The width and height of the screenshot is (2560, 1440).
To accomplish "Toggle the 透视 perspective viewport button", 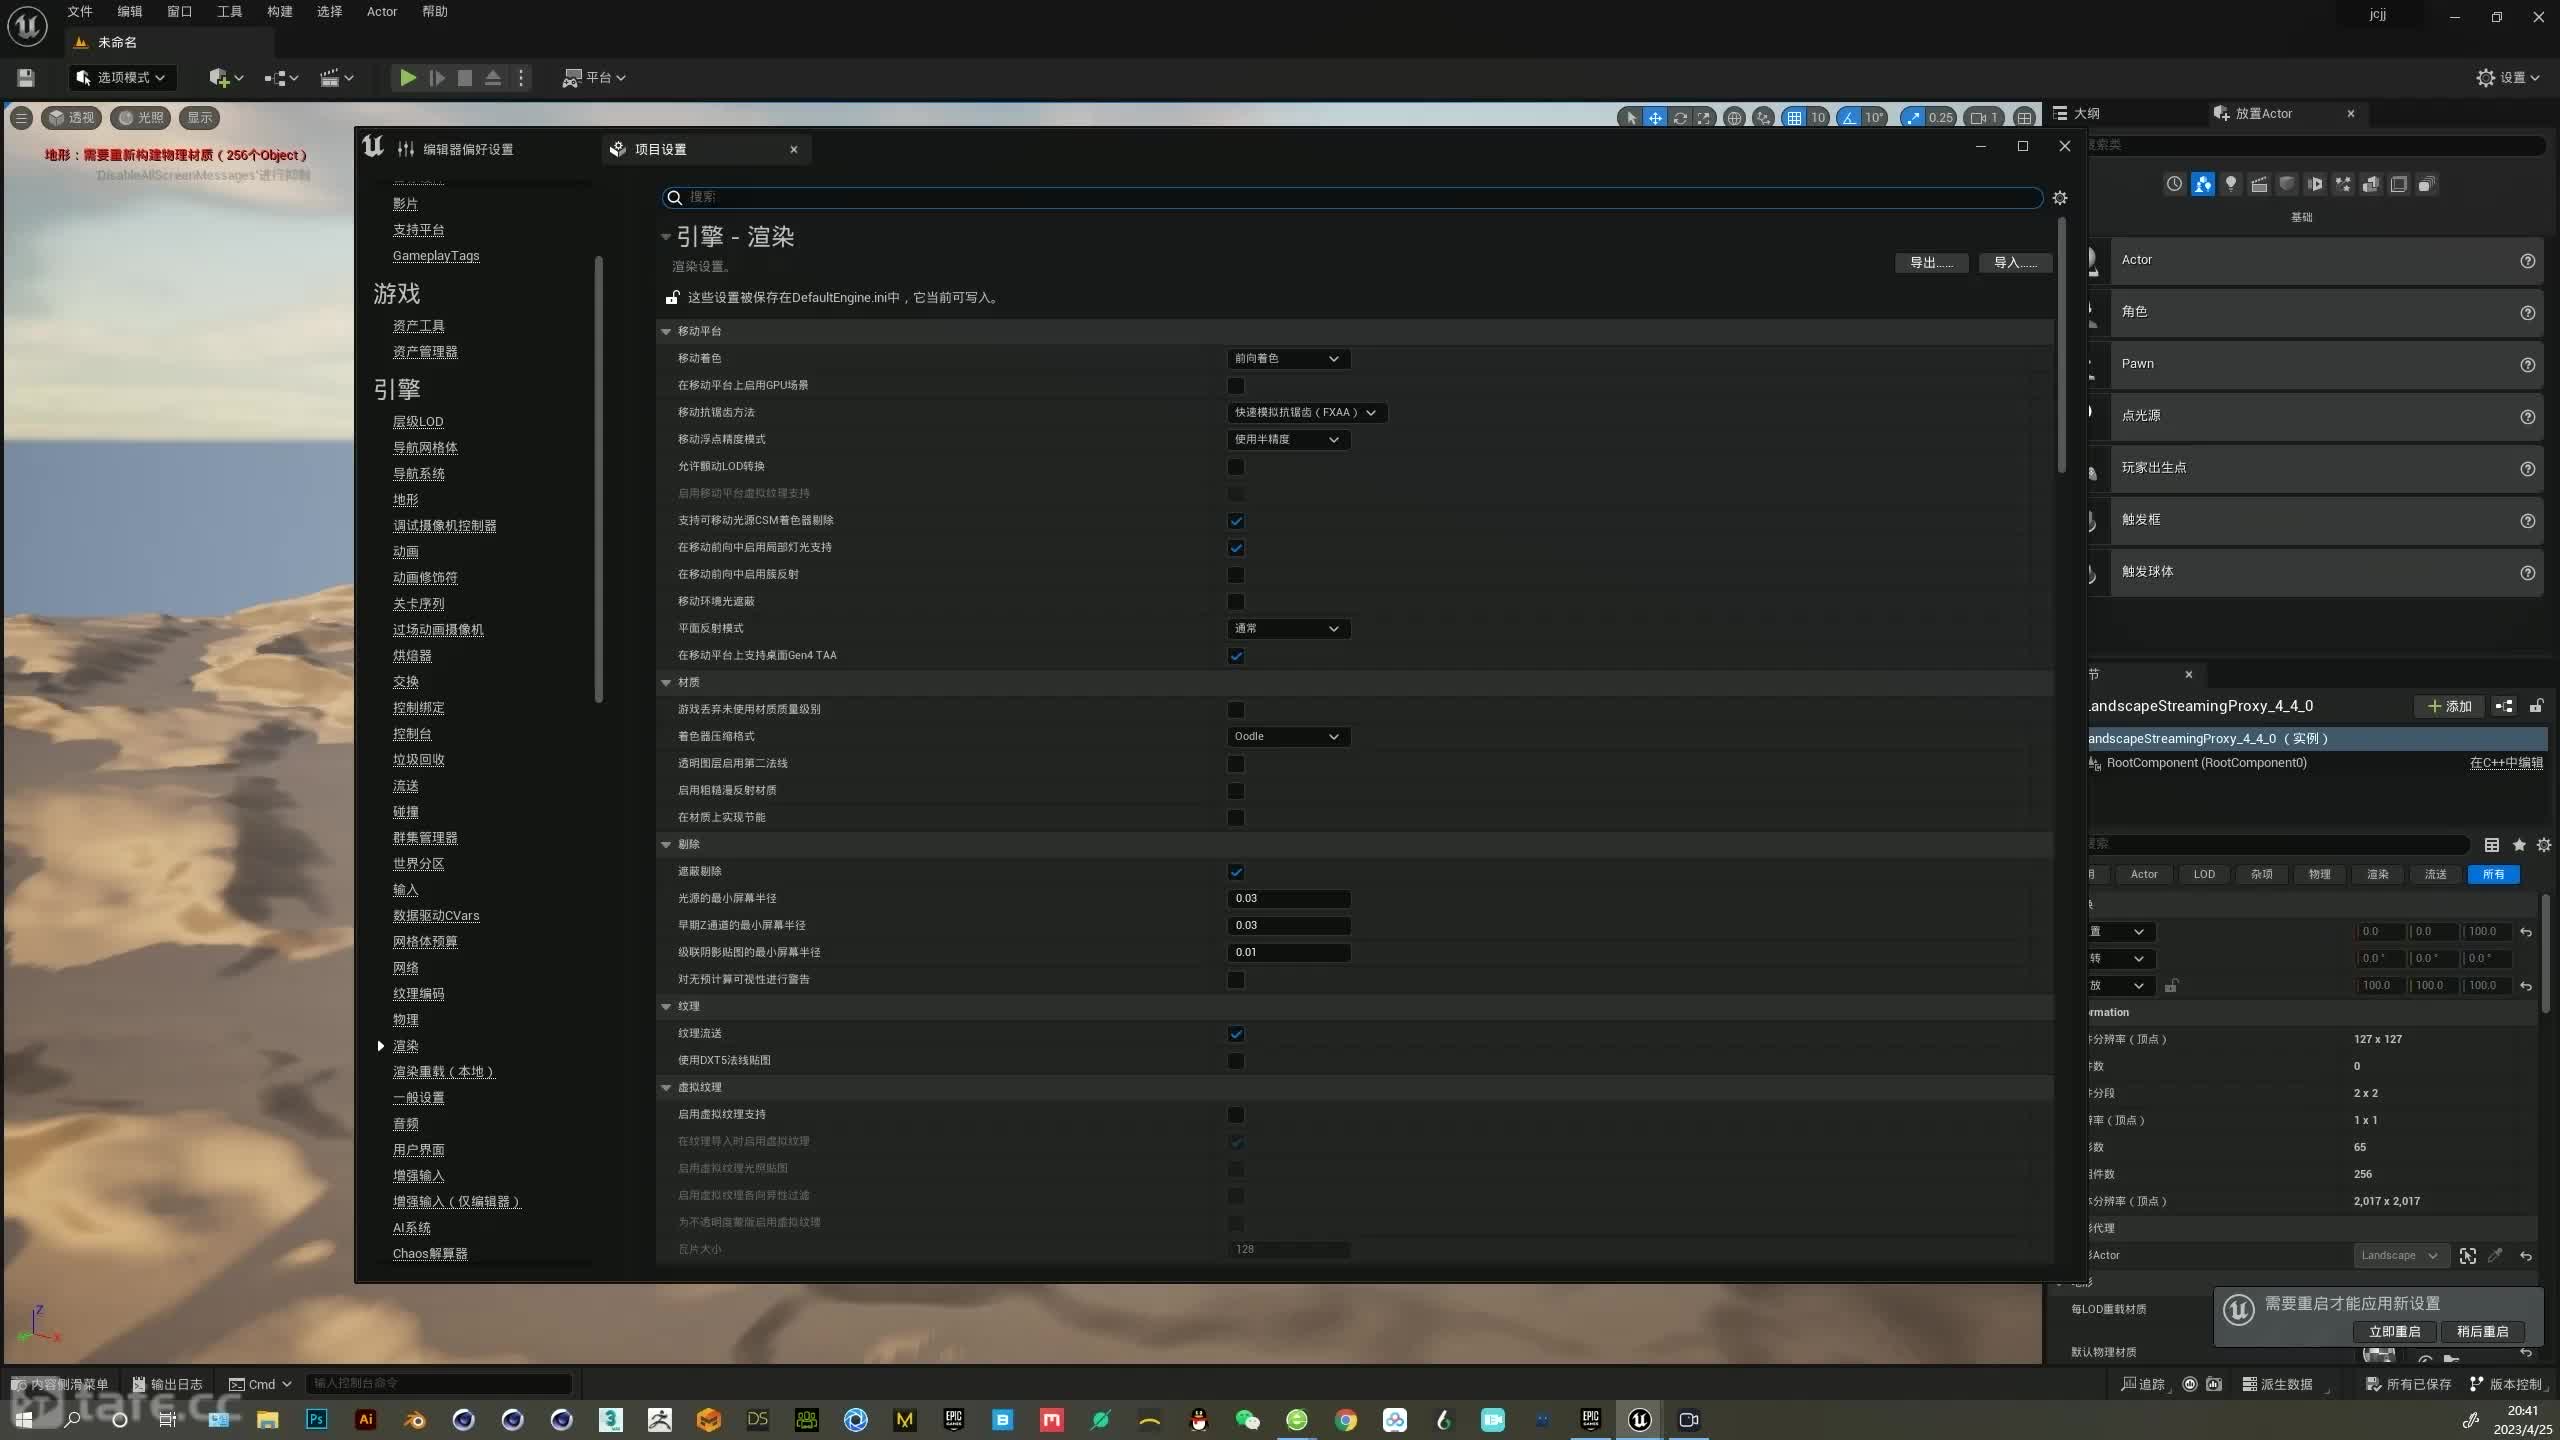I will (72, 117).
